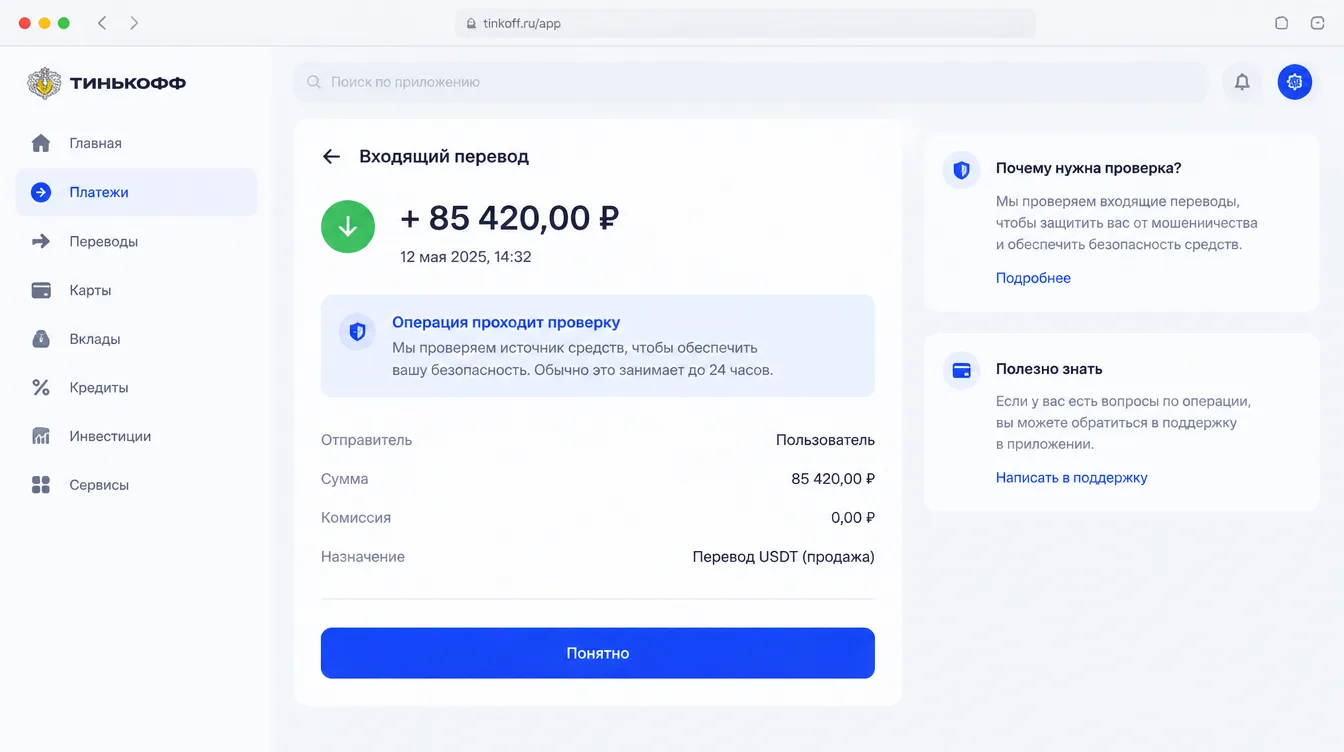Click the tinkoff.ru/app address bar
This screenshot has width=1344, height=752.
746,23
